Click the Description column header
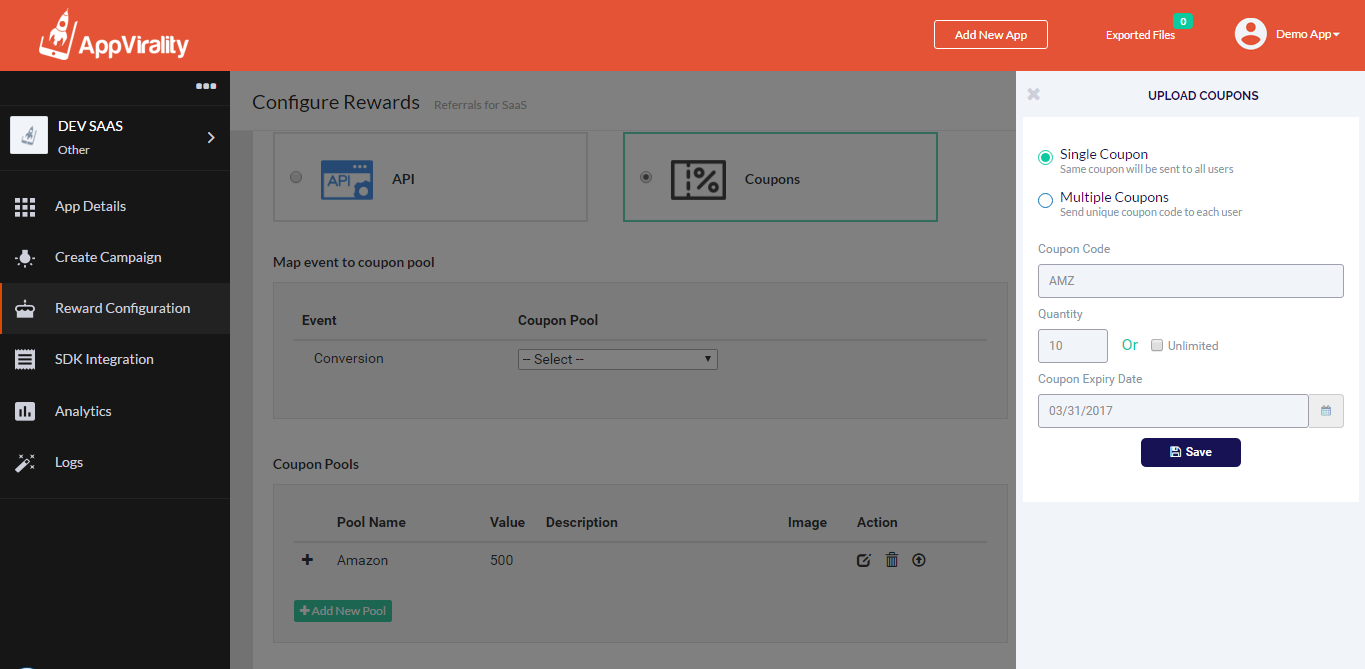Image resolution: width=1365 pixels, height=669 pixels. (582, 523)
